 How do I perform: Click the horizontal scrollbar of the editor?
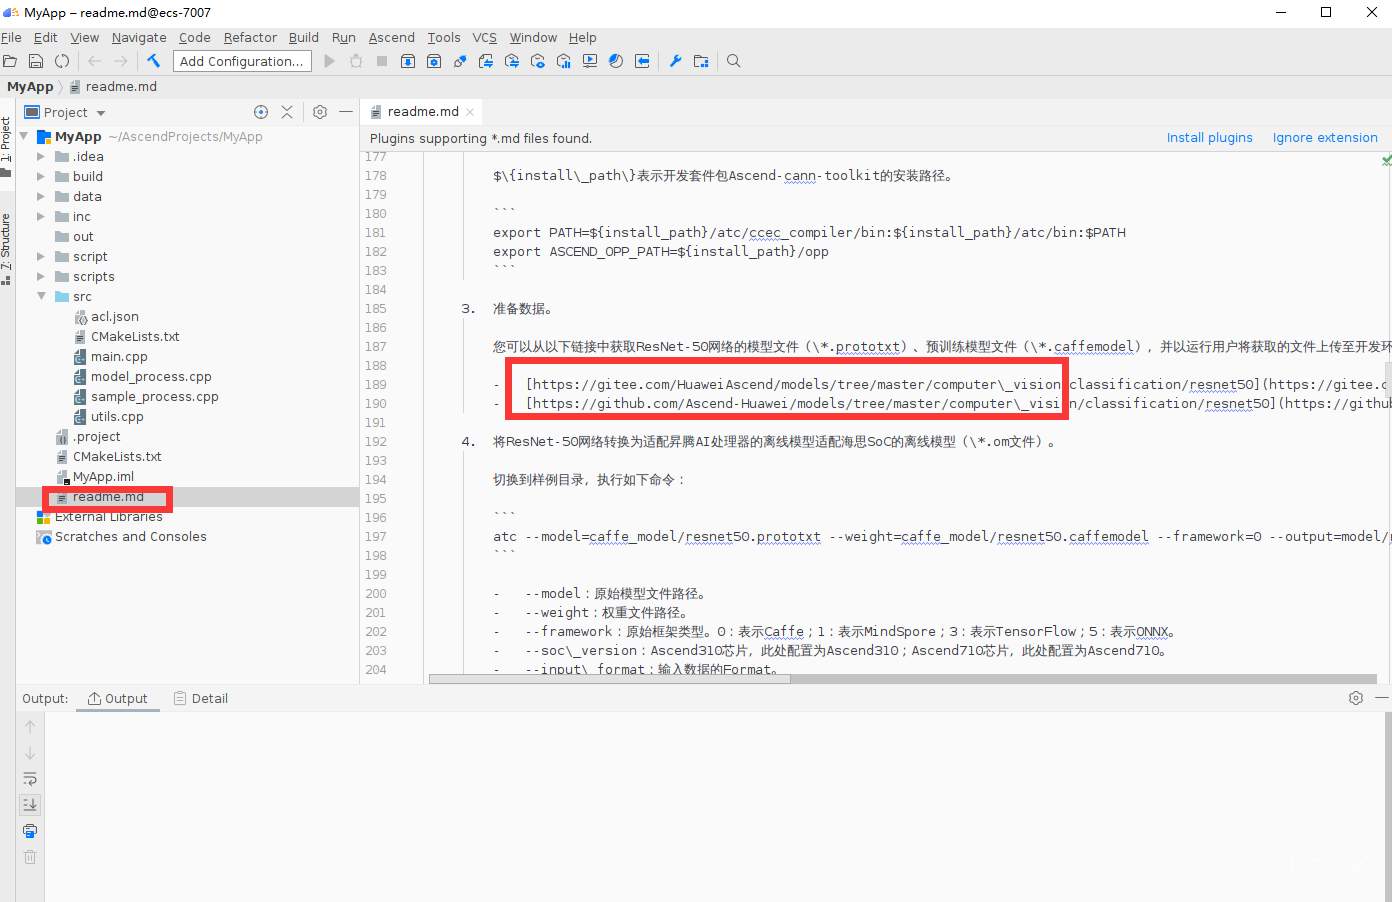pos(609,678)
